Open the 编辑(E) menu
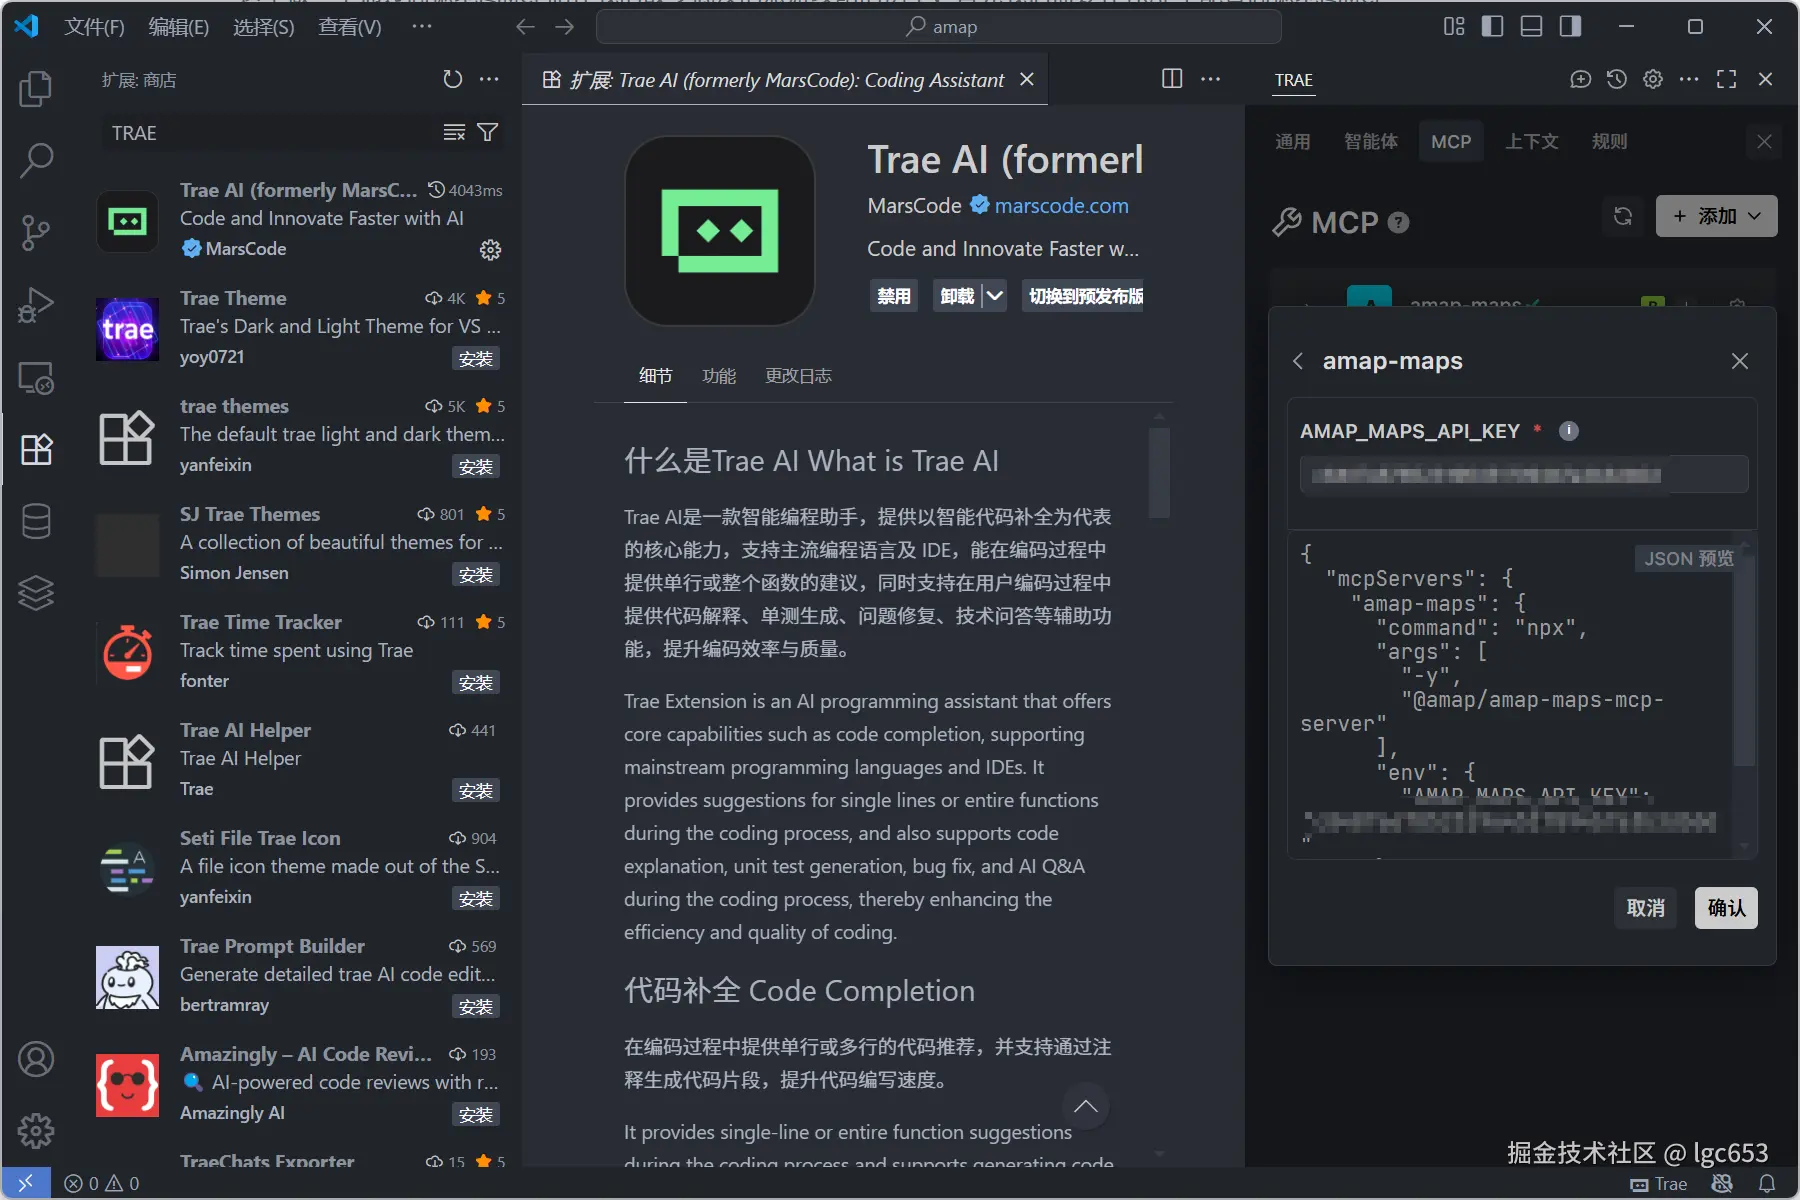The height and width of the screenshot is (1200, 1800). pos(179,27)
